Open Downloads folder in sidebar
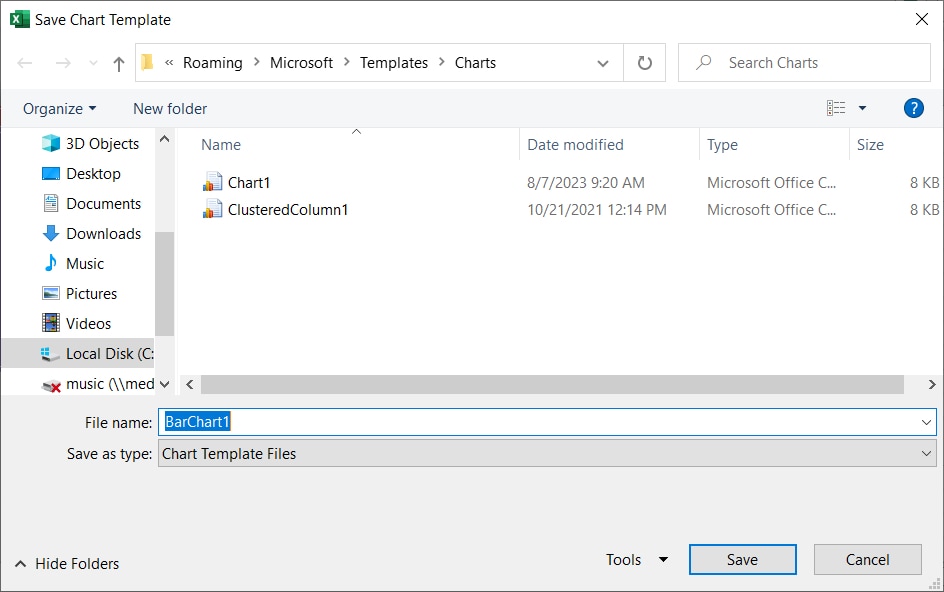 point(103,234)
